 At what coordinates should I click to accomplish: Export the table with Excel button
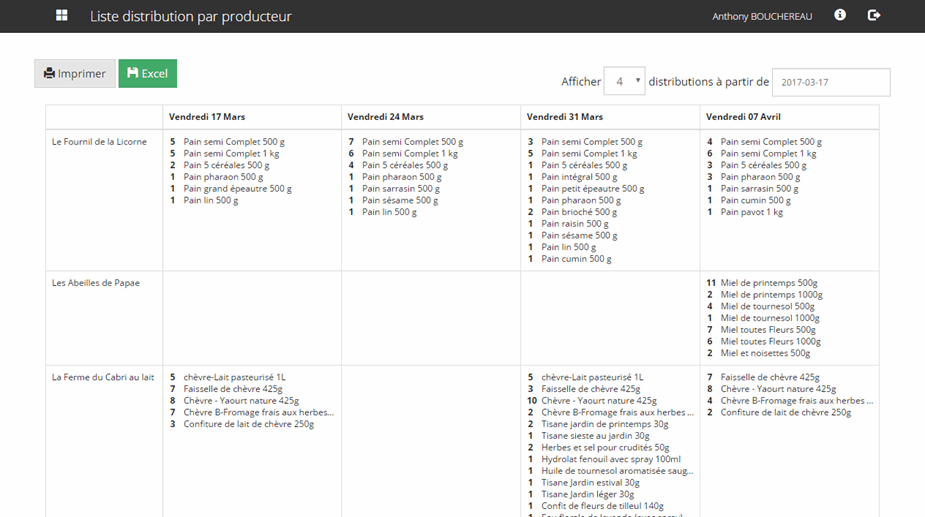(x=148, y=74)
